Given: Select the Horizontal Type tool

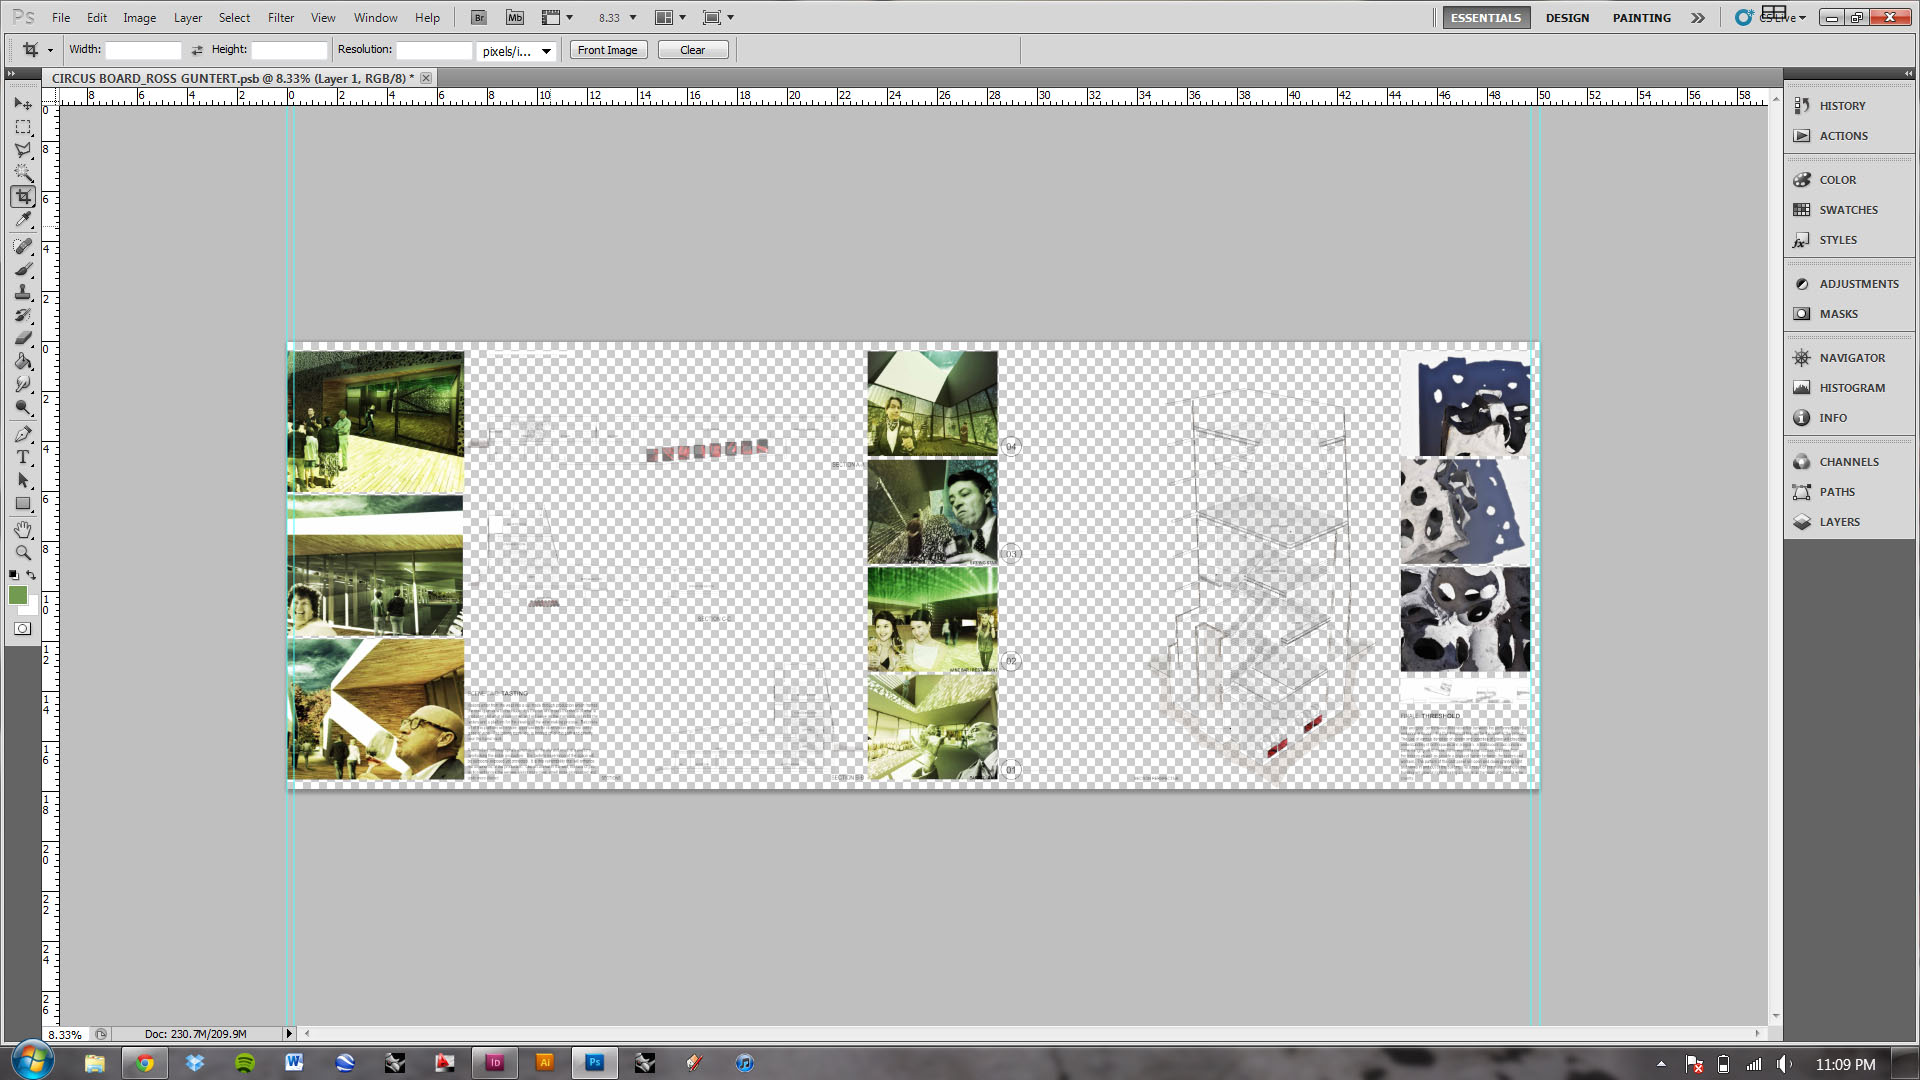Looking at the screenshot, I should (23, 458).
